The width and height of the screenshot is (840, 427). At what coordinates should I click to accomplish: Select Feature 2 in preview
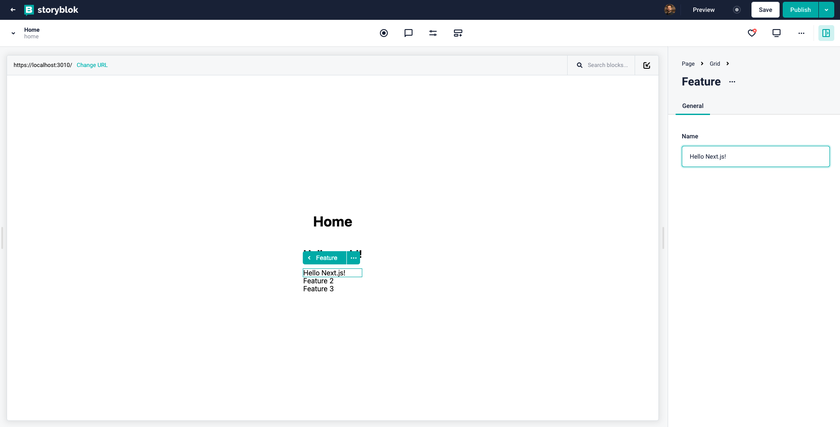click(318, 281)
